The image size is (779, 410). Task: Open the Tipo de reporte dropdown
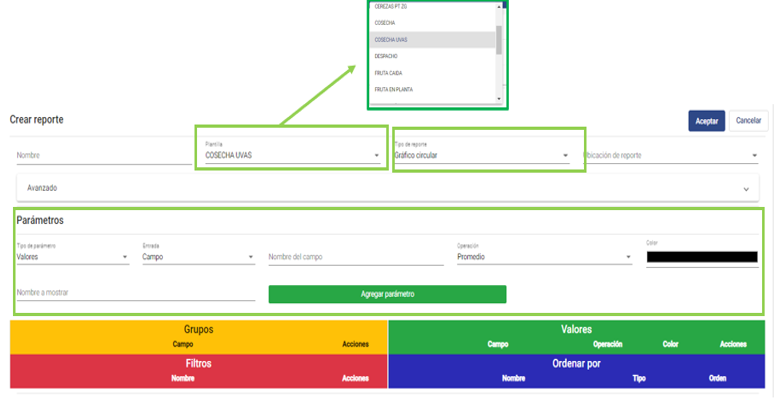481,155
